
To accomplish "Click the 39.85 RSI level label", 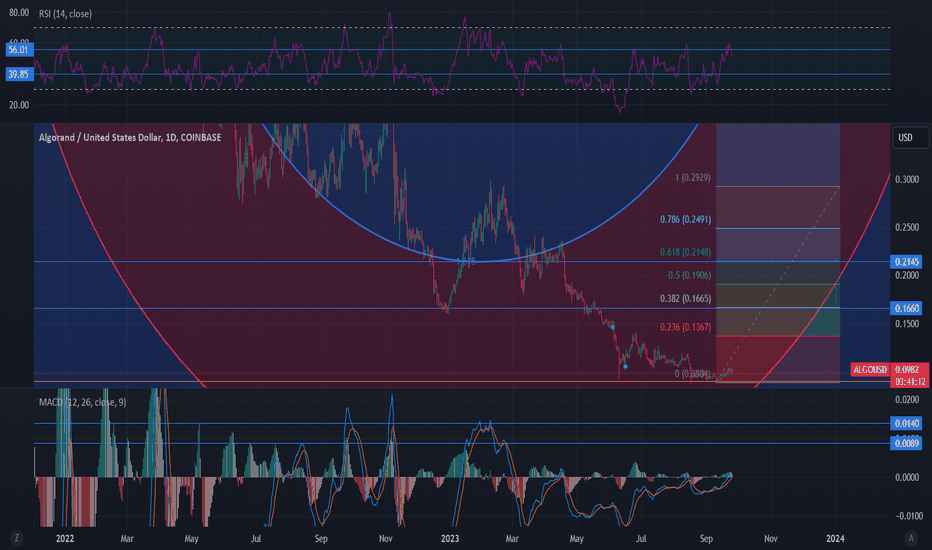I will [19, 74].
